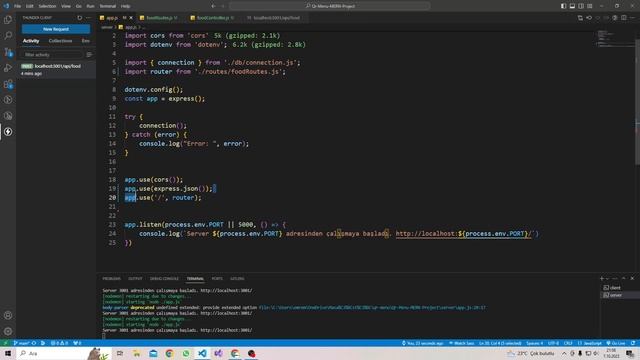
Task: Open the Thunder Client more actions menu
Action: pyautogui.click(x=89, y=18)
